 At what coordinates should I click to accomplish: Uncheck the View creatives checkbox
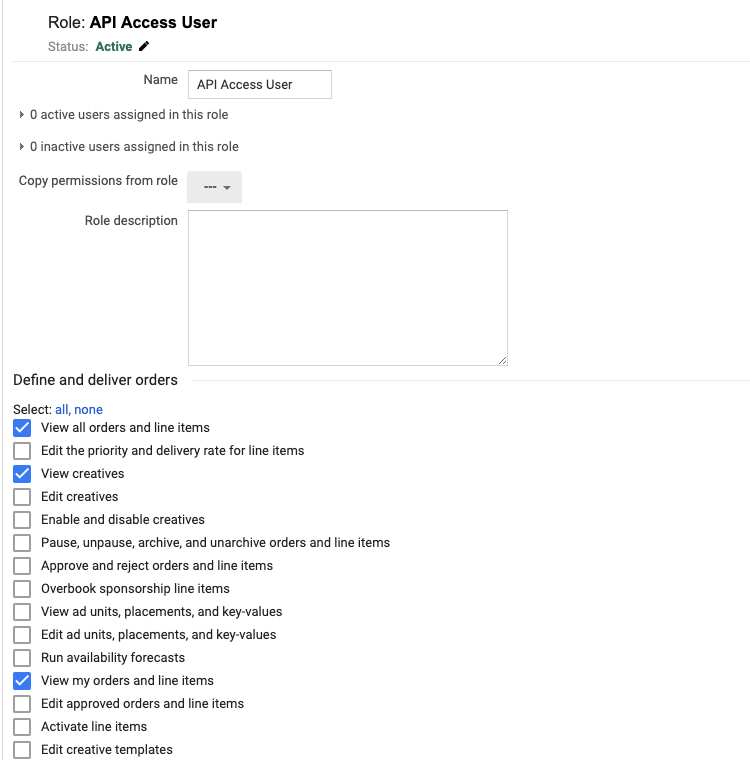(22, 474)
